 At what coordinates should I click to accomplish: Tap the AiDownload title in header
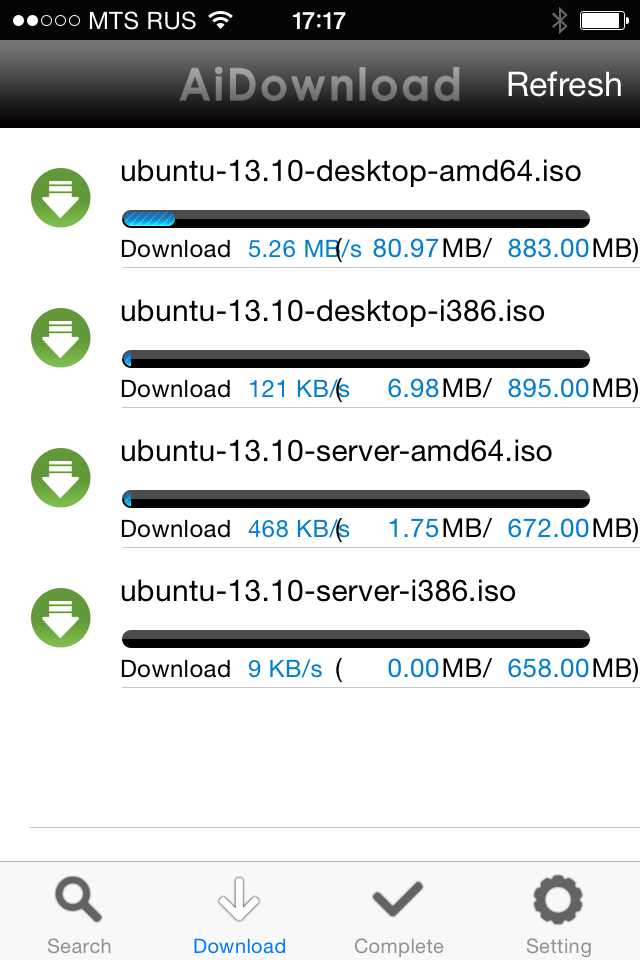pyautogui.click(x=320, y=85)
